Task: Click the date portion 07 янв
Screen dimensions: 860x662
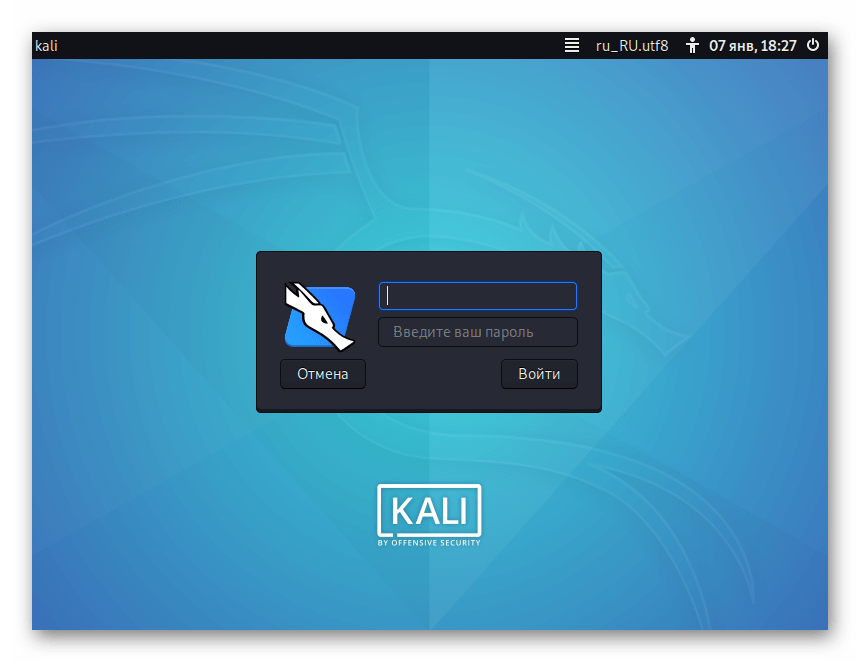Action: pos(733,45)
